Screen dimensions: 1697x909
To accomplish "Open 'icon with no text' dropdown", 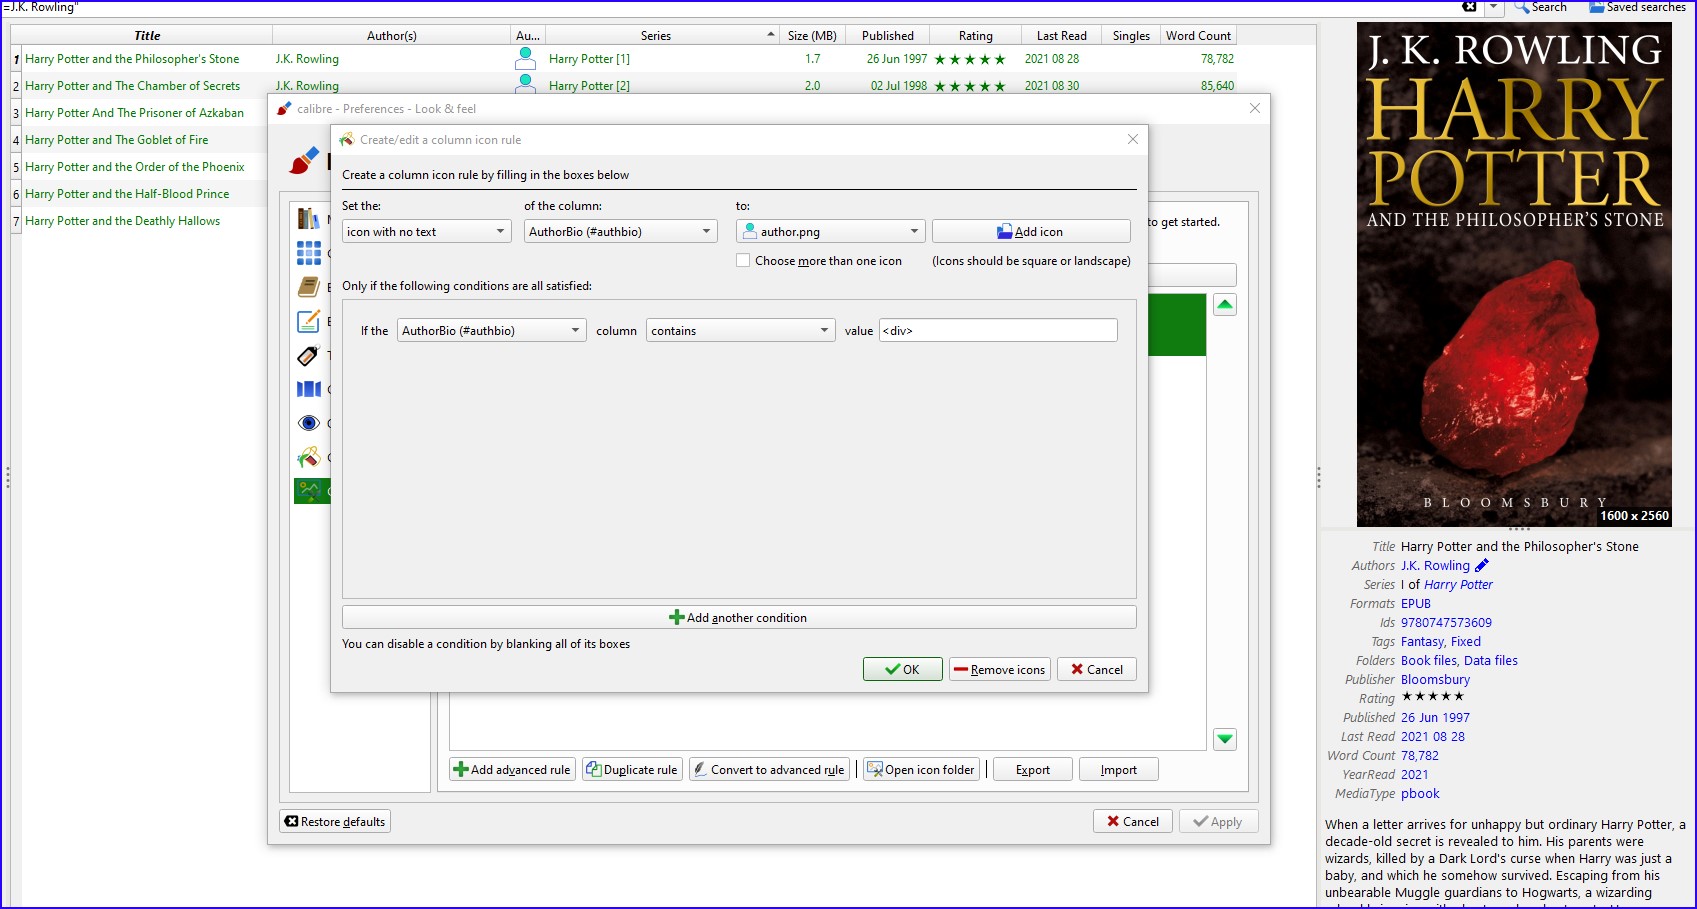I will (427, 232).
